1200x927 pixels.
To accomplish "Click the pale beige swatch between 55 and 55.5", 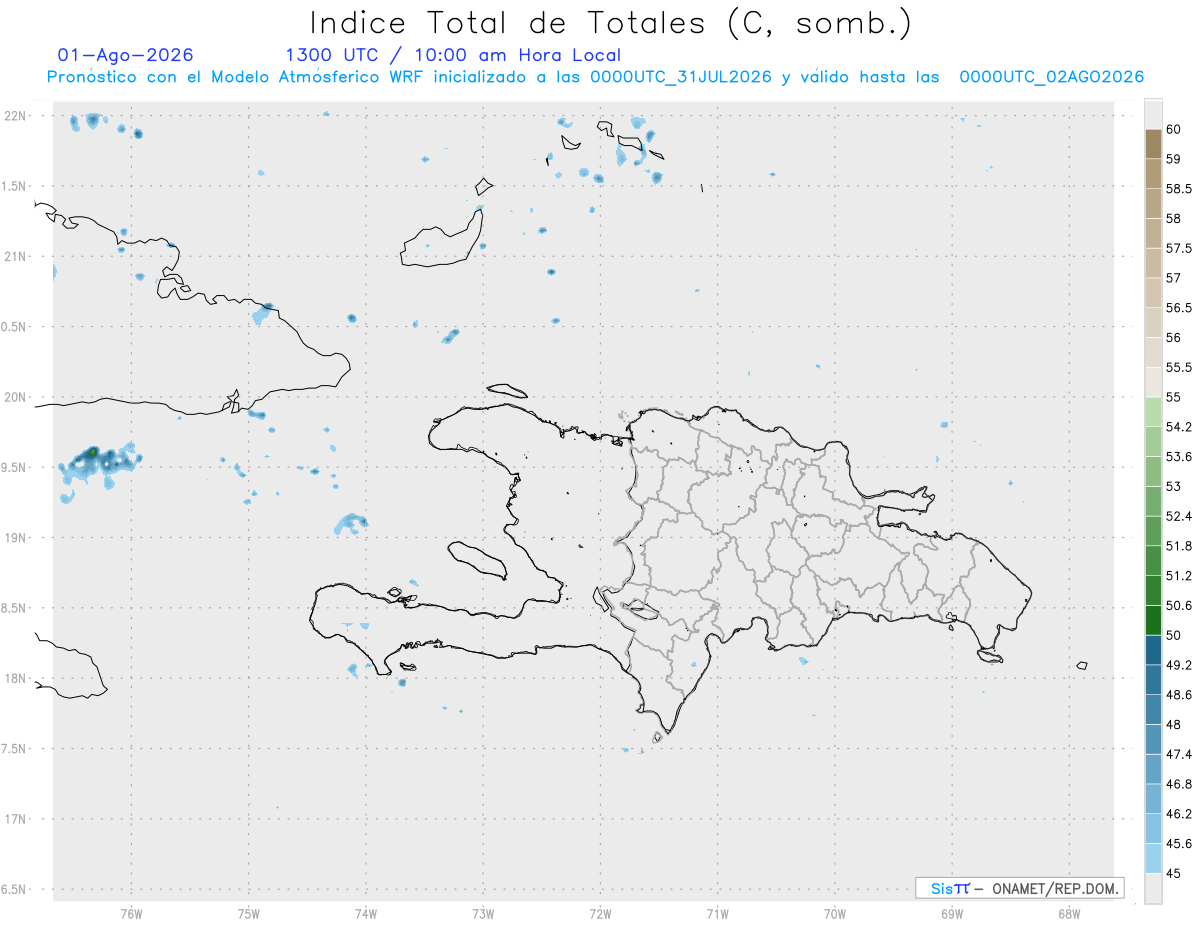I will (x=1153, y=382).
